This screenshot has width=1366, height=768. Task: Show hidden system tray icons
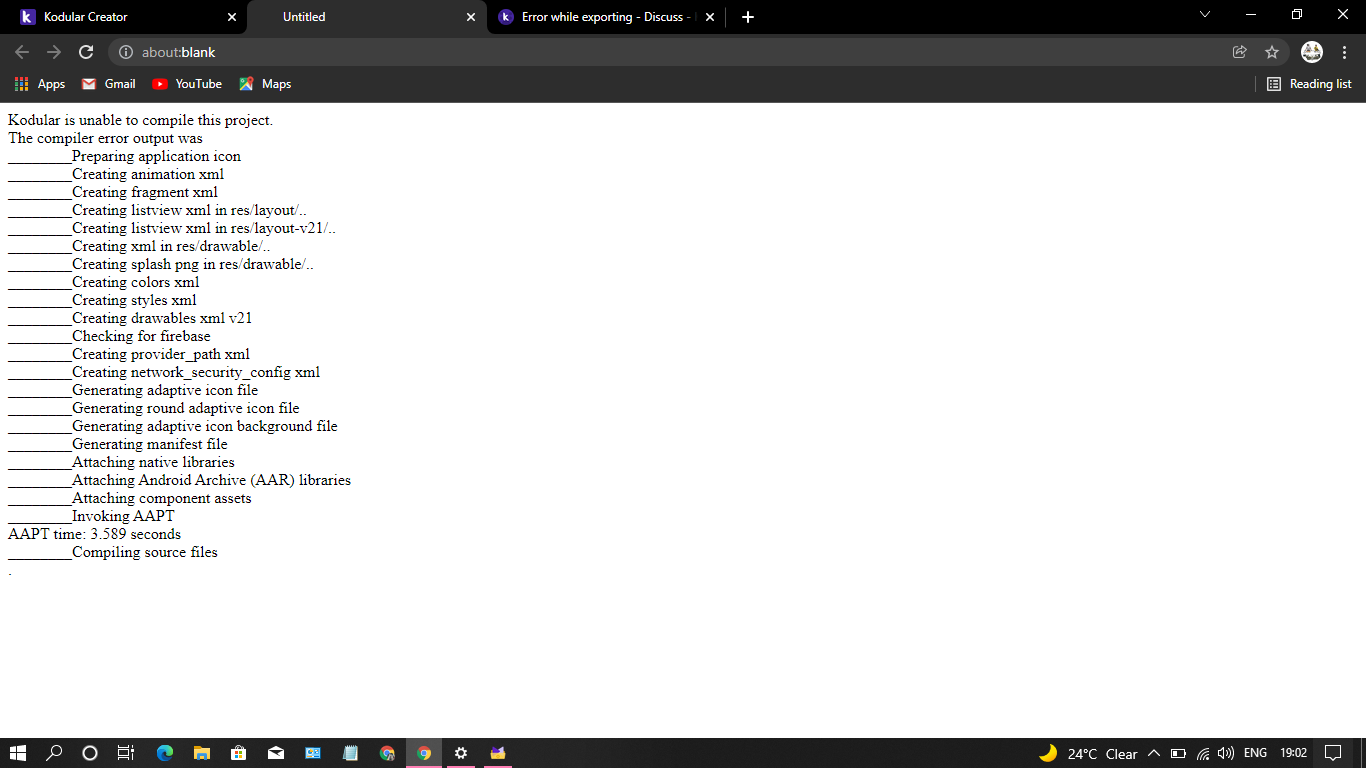point(1153,753)
